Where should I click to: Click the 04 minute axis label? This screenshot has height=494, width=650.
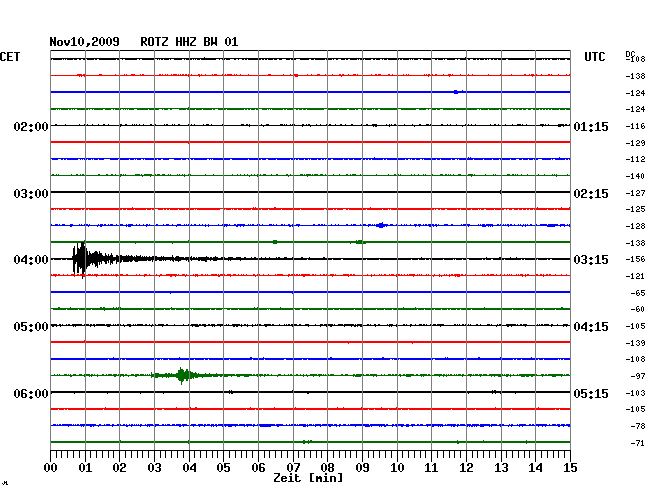click(x=189, y=468)
